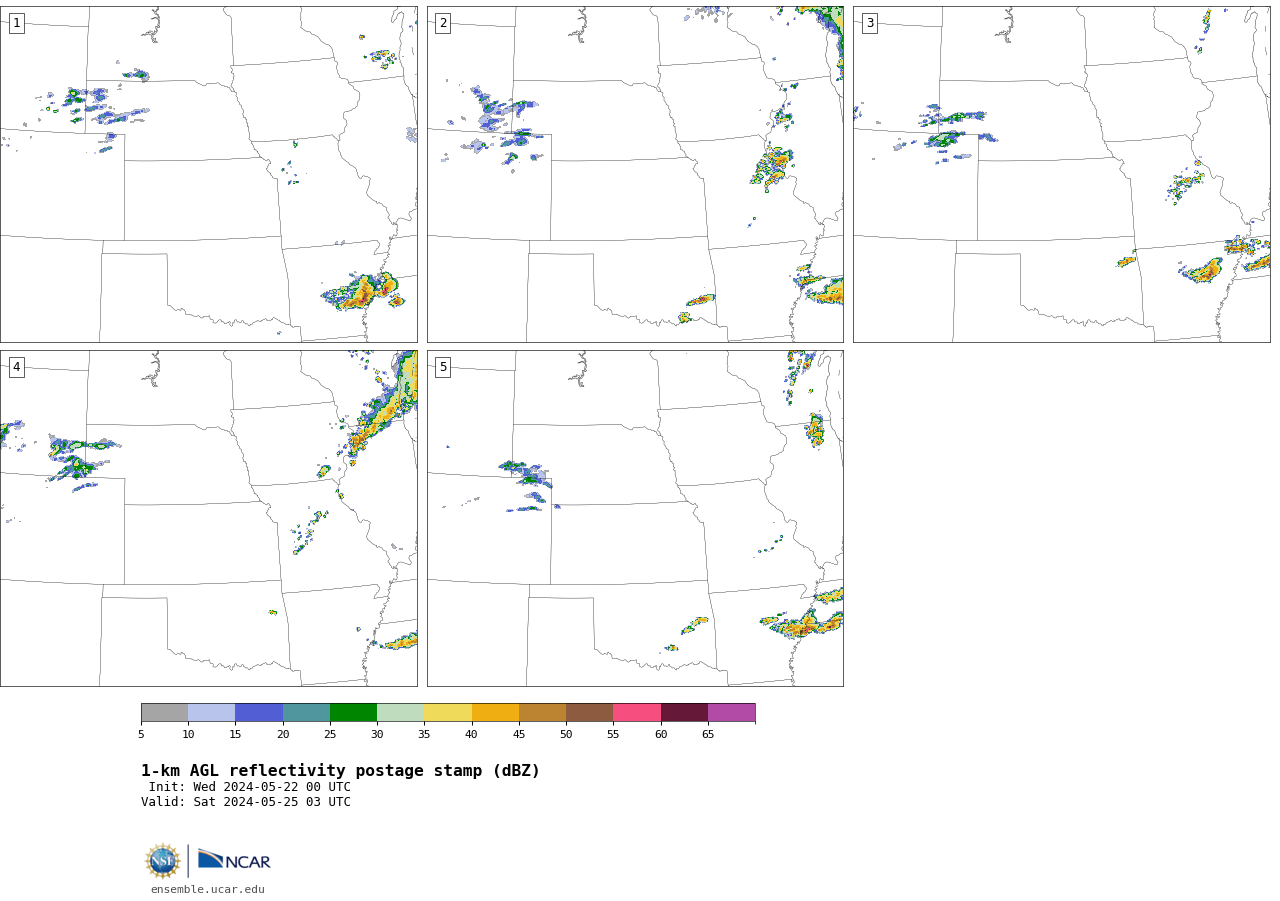Image resolution: width=1280 pixels, height=901 pixels.
Task: Click the panel number label '2'
Action: click(443, 23)
